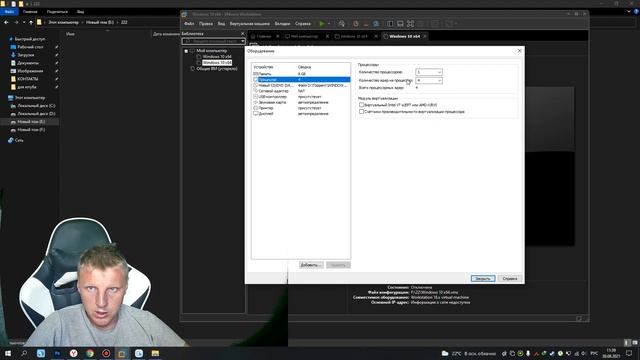640x360 pixels.
Task: Select the Процессоры row in device list
Action: pyautogui.click(x=301, y=80)
